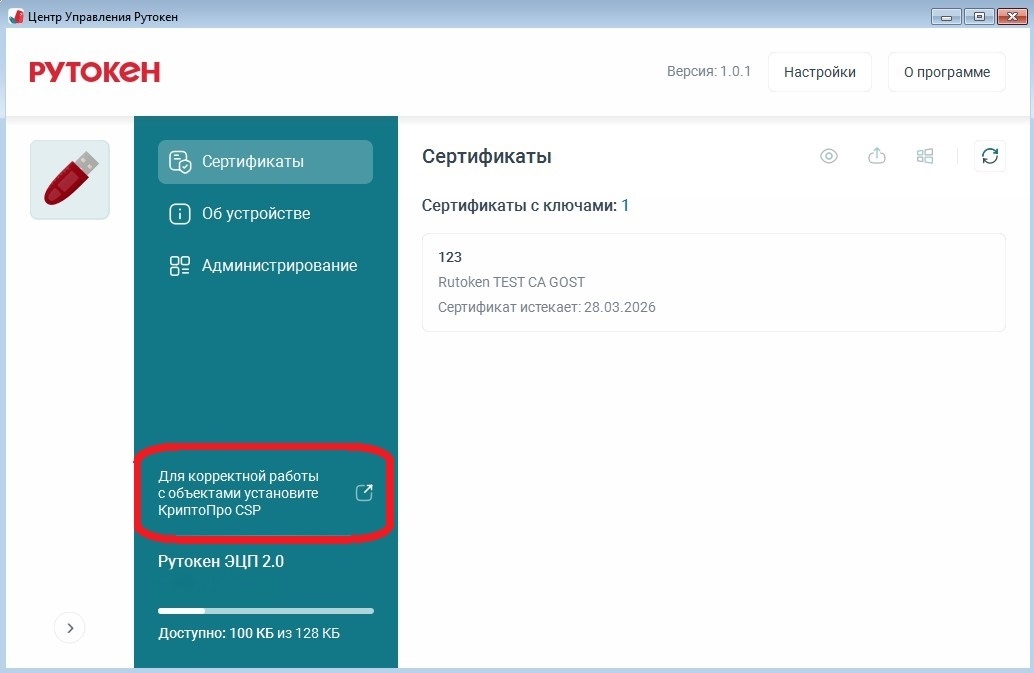Open the О программе dialog
Image resolution: width=1034 pixels, height=673 pixels.
(x=946, y=72)
